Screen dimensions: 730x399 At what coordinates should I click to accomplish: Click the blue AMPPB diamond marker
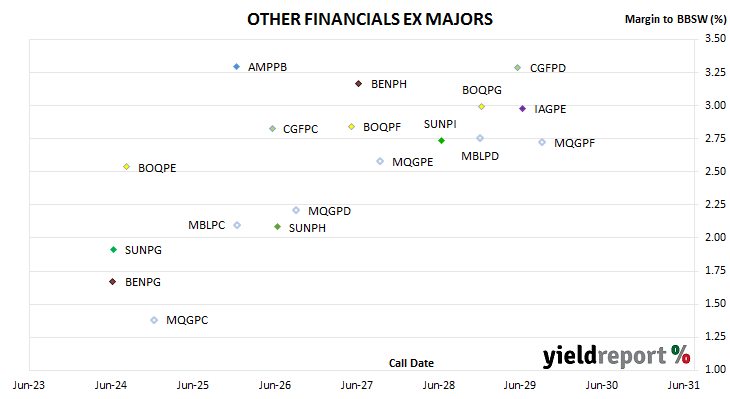(237, 67)
